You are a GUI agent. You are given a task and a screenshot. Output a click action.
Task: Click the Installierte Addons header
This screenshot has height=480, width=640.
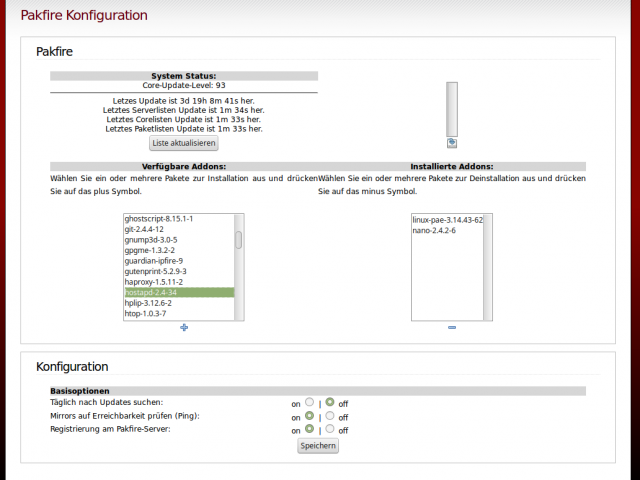click(x=452, y=167)
